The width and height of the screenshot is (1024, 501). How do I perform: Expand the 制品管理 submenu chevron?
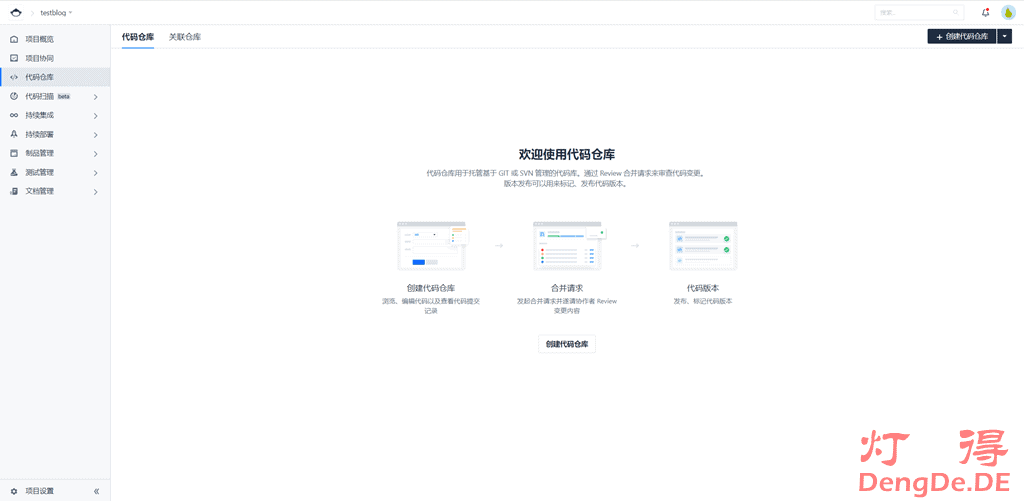pos(96,154)
